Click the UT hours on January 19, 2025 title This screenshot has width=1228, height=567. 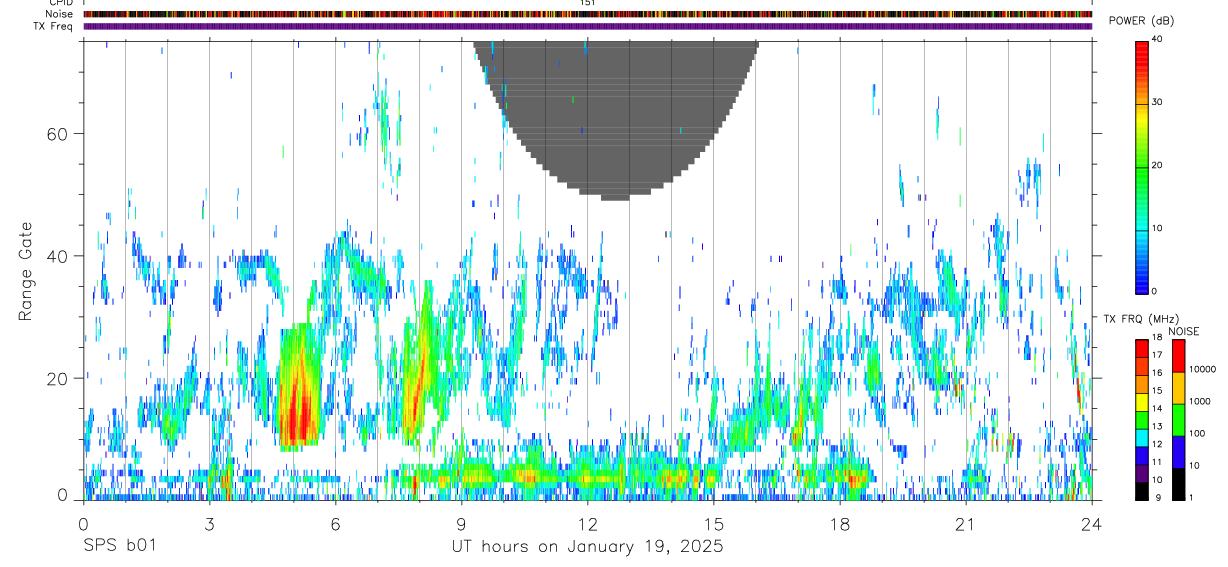[x=587, y=547]
